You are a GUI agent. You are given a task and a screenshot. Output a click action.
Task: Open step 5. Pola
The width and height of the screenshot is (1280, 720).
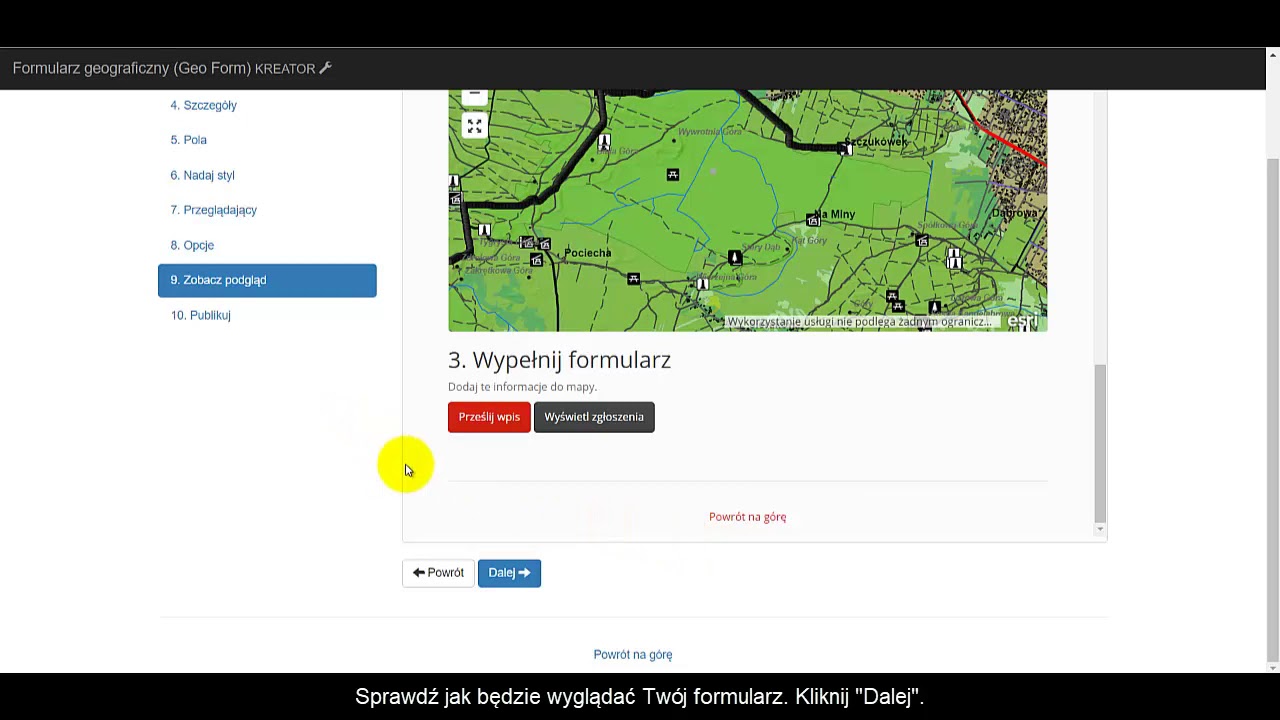tap(188, 140)
